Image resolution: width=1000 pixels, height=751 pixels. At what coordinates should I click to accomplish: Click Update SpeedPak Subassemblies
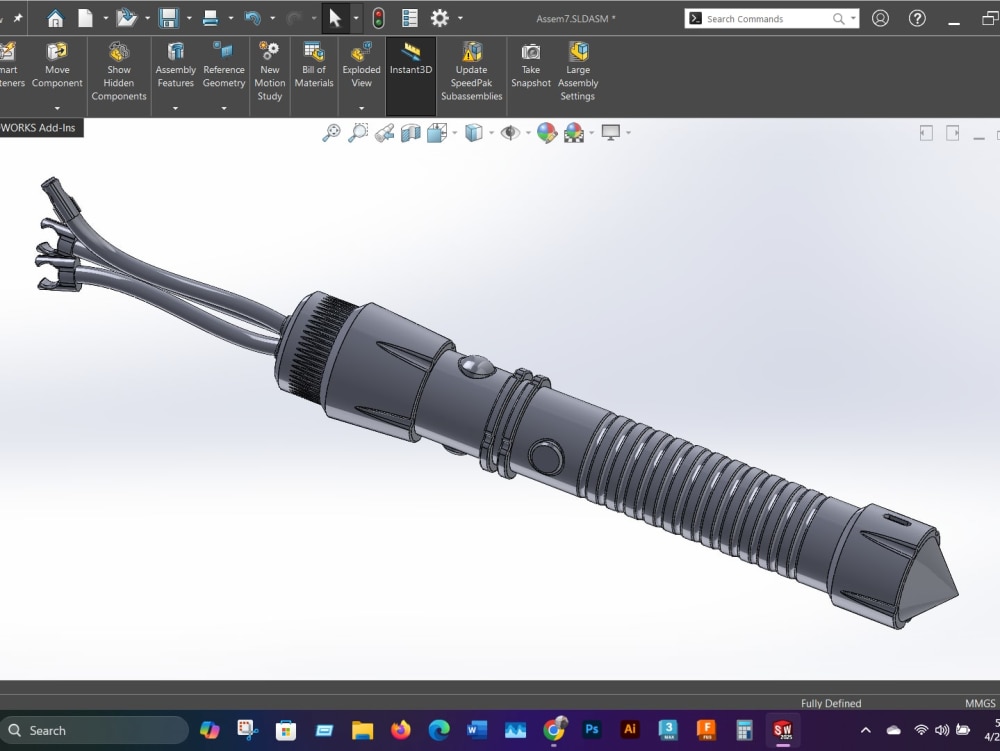click(471, 71)
